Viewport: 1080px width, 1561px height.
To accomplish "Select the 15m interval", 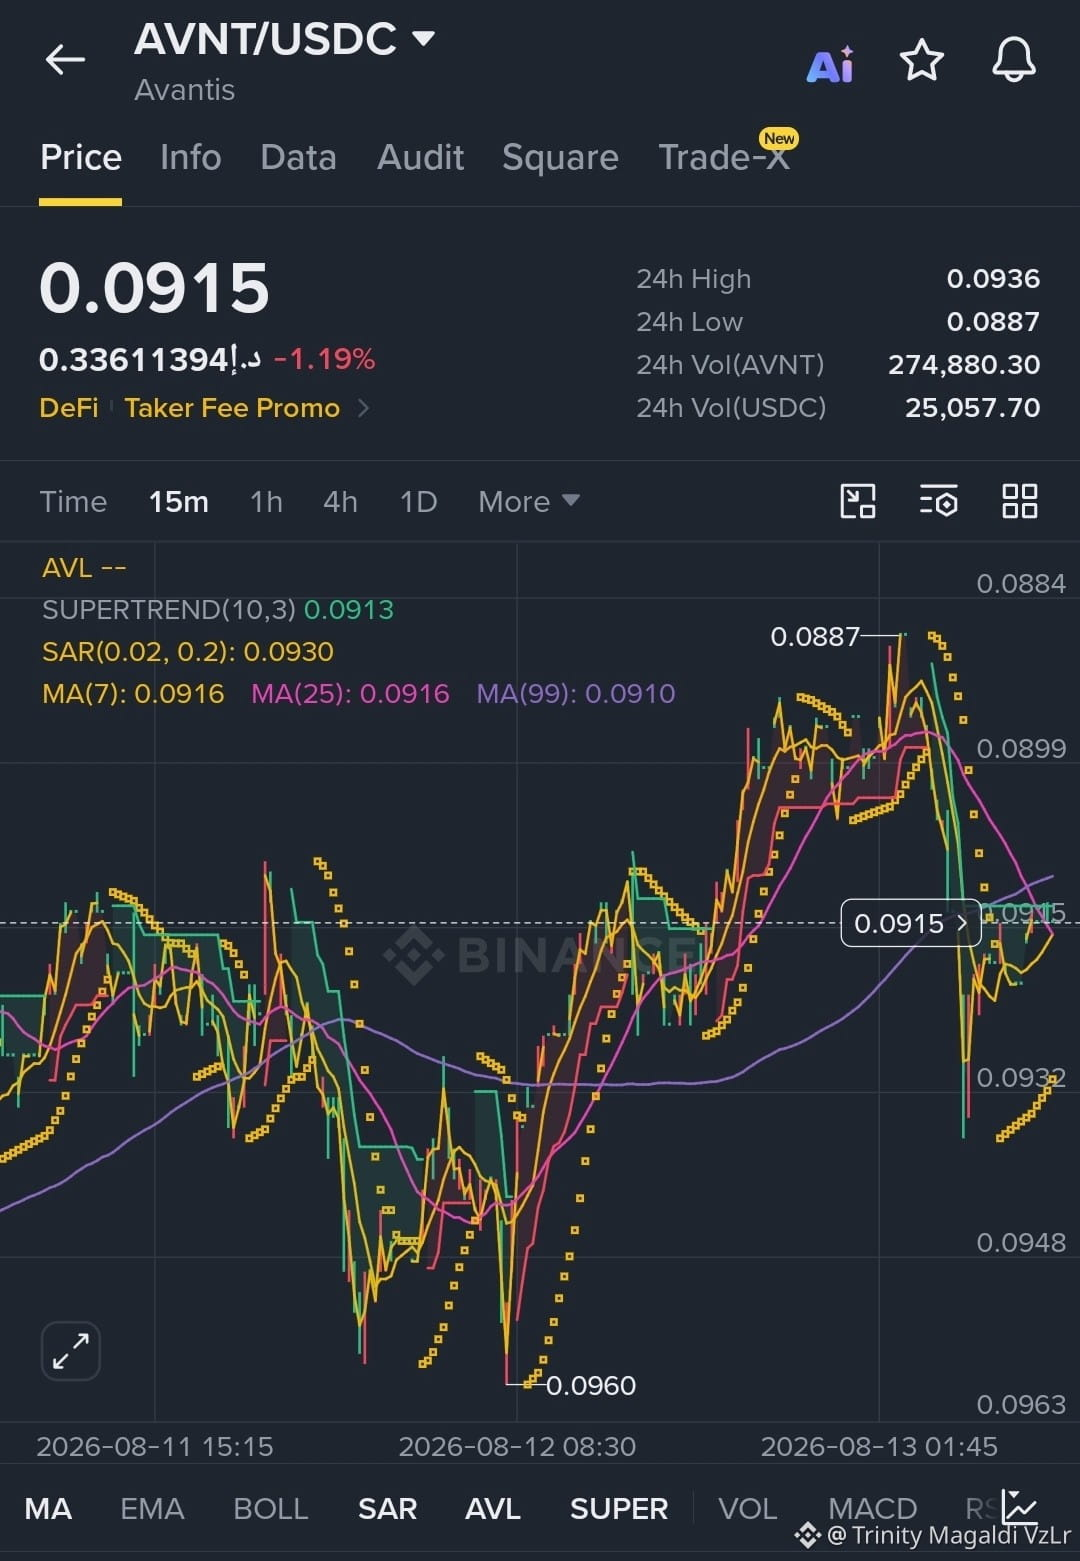I will coord(179,501).
